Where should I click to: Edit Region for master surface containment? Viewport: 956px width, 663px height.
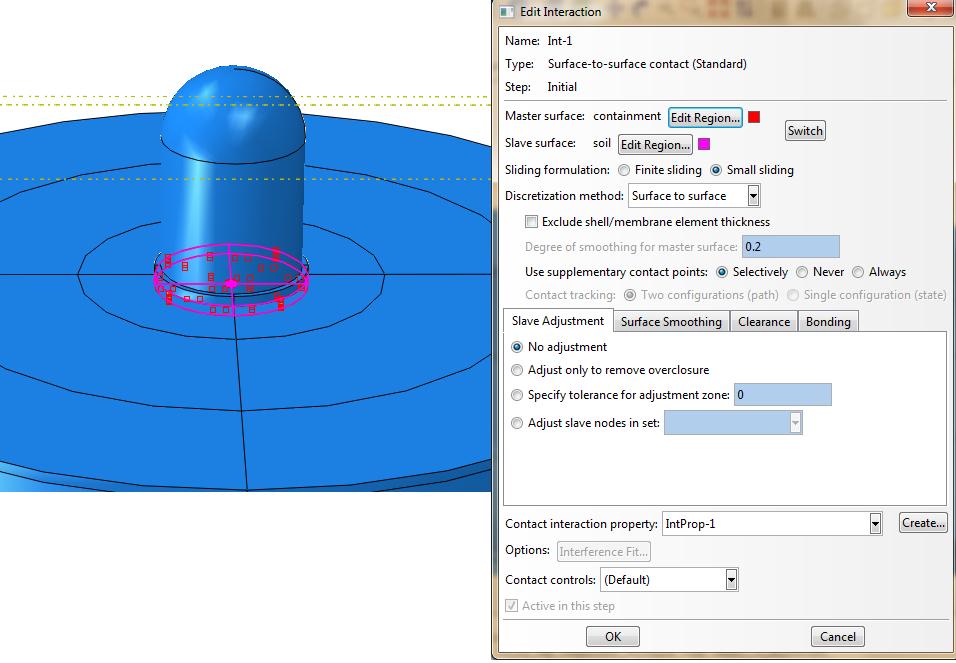tap(705, 117)
